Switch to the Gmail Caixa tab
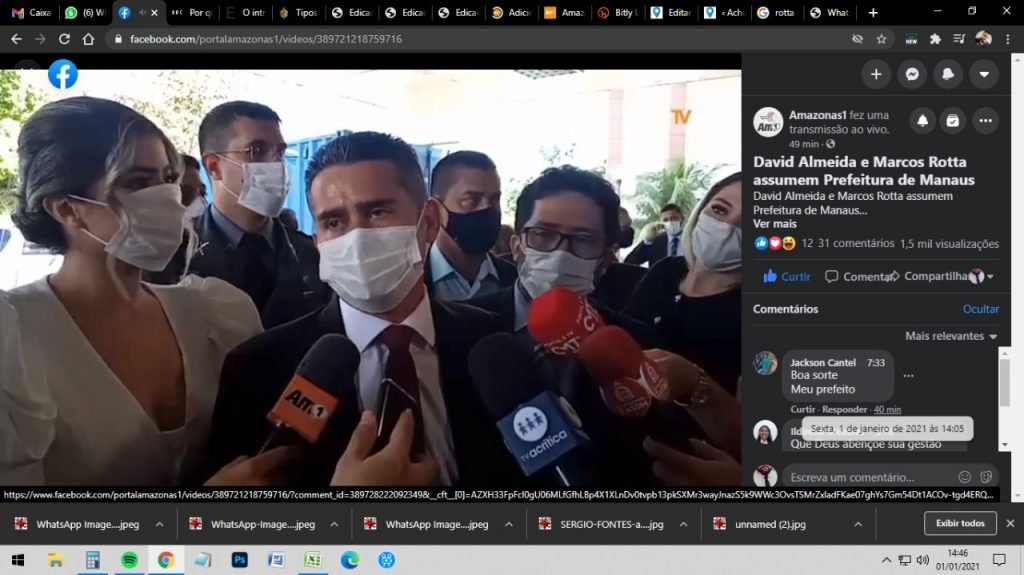Image resolution: width=1024 pixels, height=575 pixels. [32, 12]
